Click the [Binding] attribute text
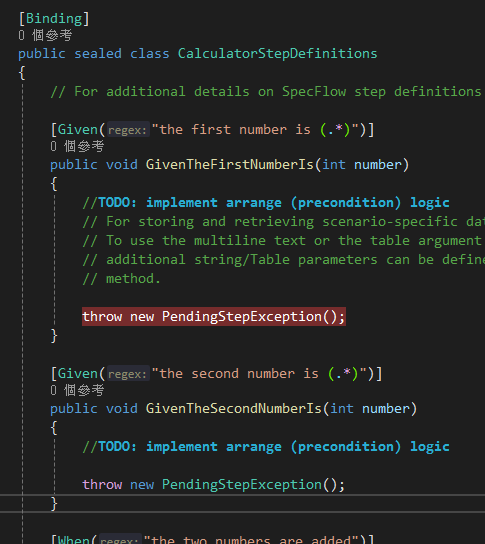 click(x=54, y=19)
